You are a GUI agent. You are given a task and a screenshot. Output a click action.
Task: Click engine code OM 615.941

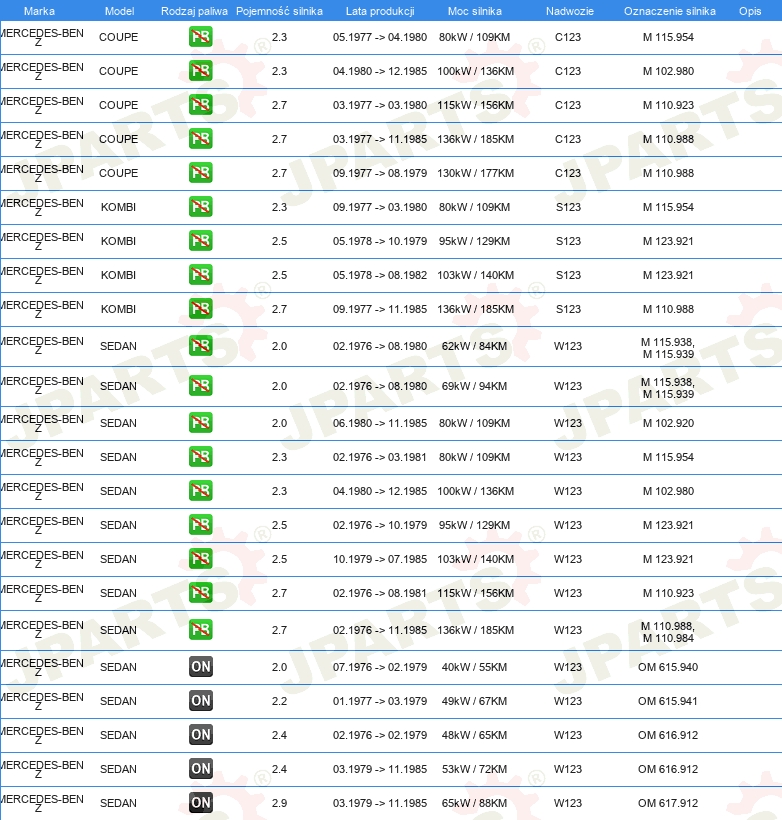(668, 701)
